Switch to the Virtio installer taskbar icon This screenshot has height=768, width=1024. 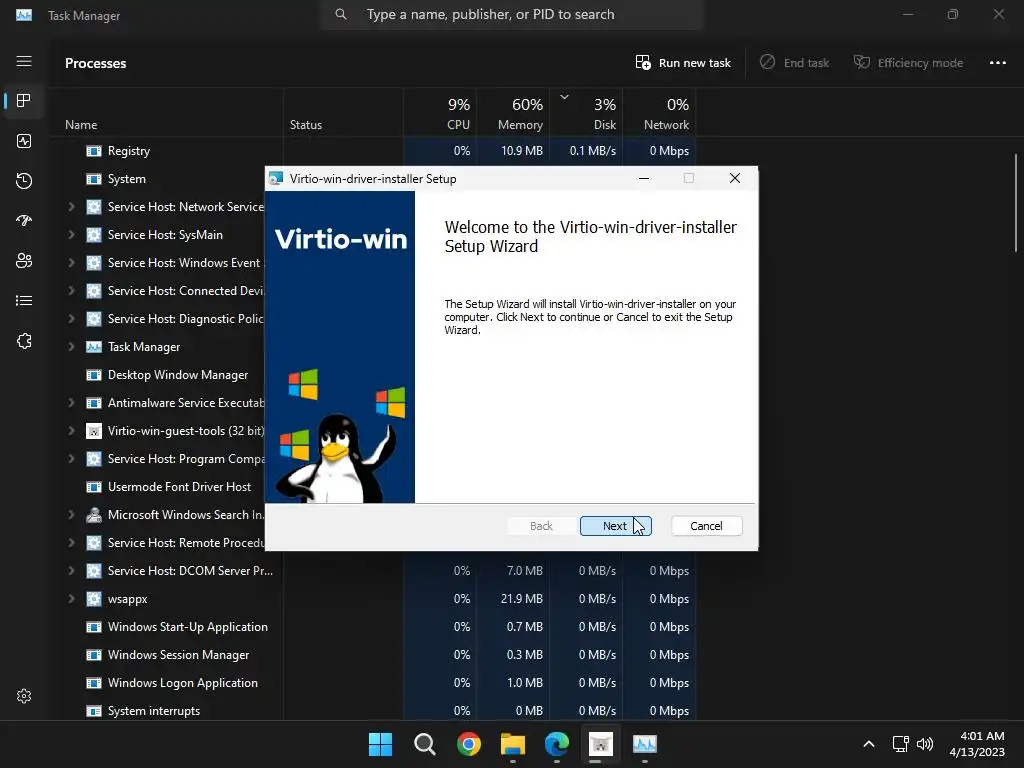click(x=600, y=744)
